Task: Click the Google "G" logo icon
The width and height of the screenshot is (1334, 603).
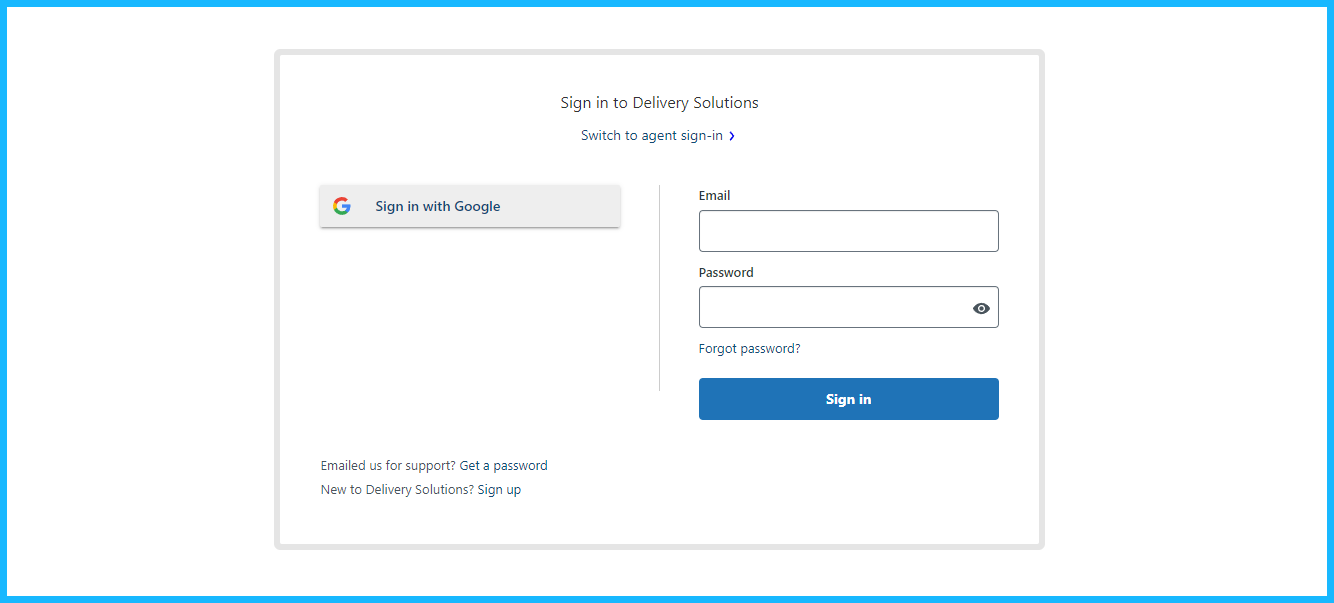Action: tap(342, 206)
